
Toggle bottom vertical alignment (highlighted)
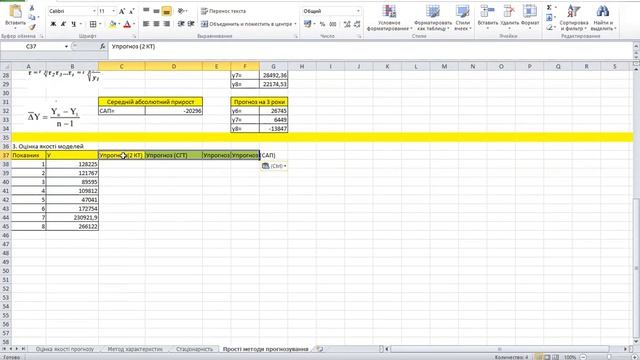166,11
